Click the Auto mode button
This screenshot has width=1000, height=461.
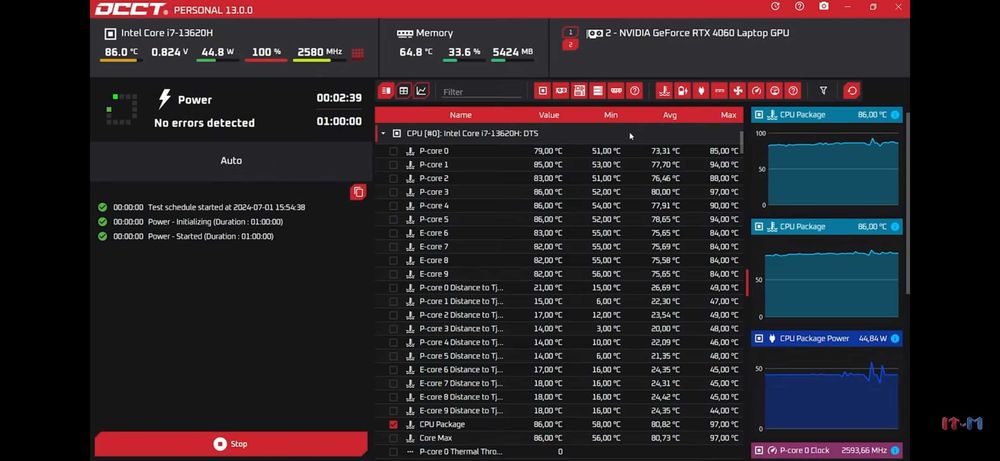click(231, 161)
